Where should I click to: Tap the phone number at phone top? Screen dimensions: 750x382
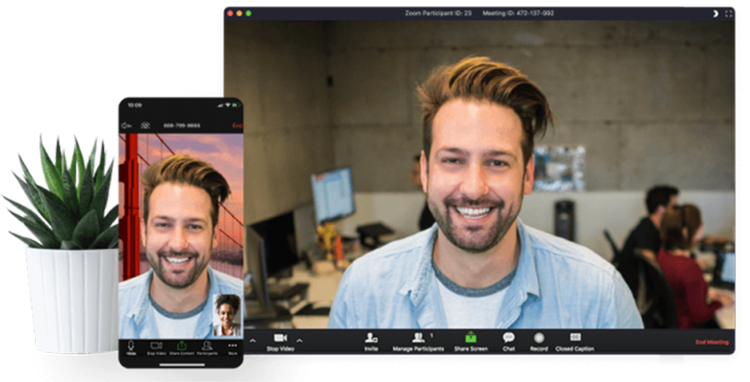[182, 126]
